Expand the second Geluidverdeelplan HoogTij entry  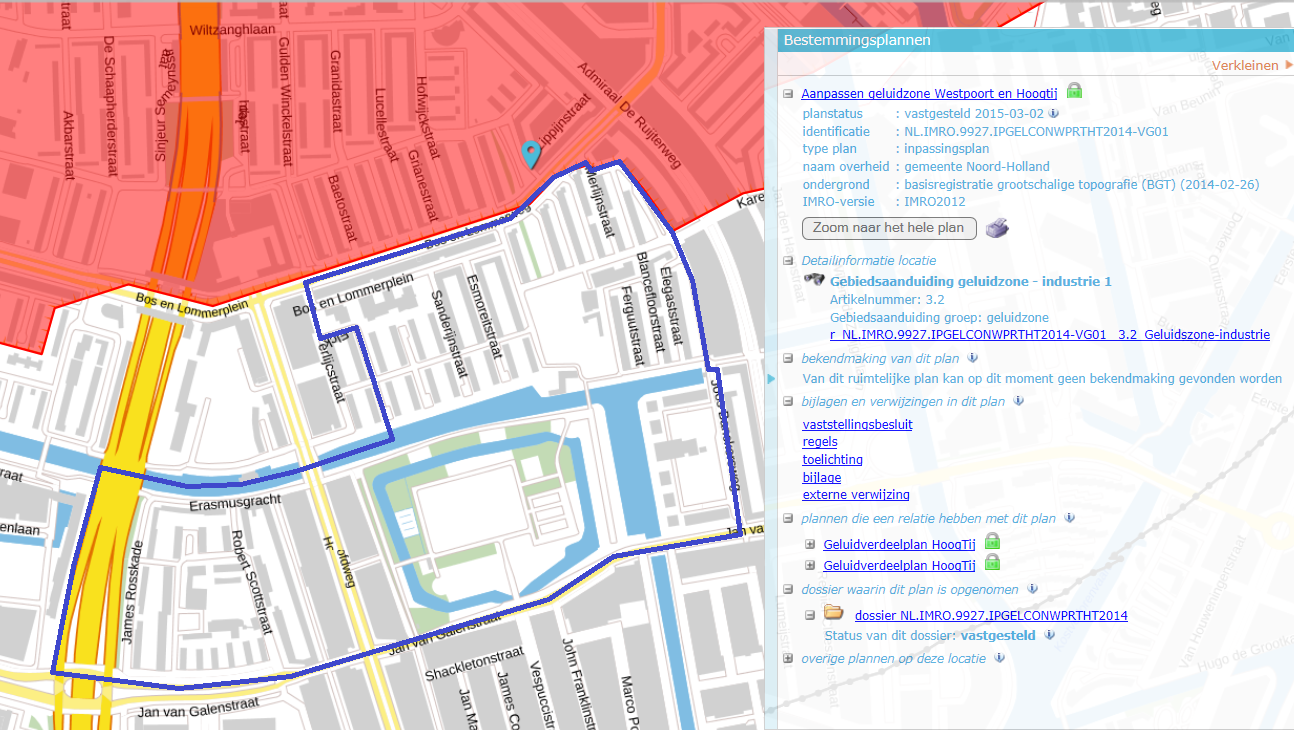coord(810,566)
